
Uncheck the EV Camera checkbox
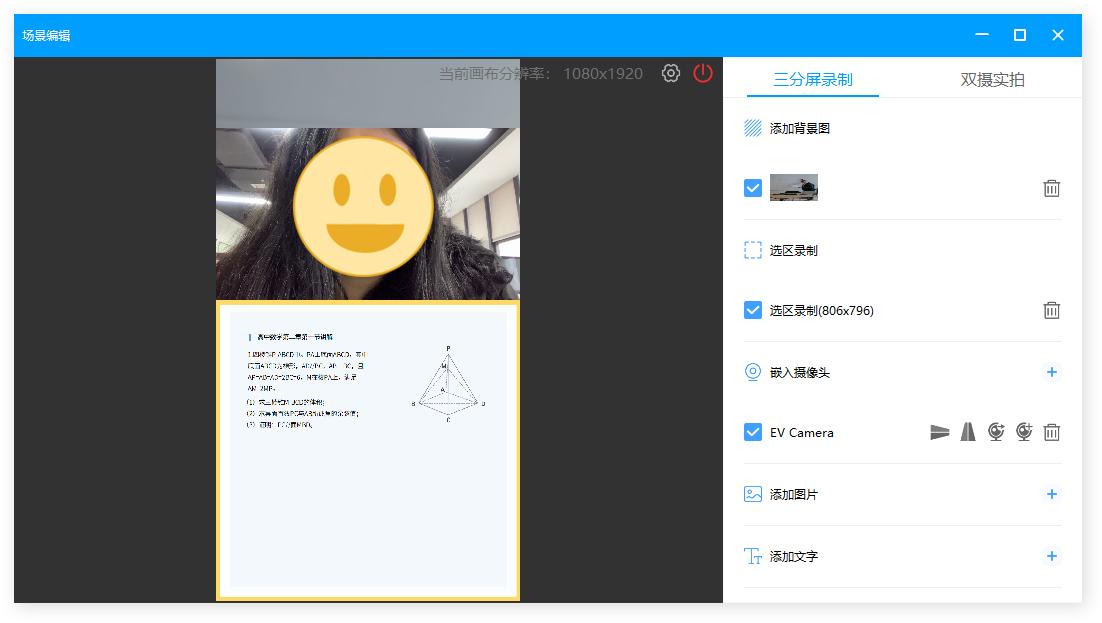point(752,432)
